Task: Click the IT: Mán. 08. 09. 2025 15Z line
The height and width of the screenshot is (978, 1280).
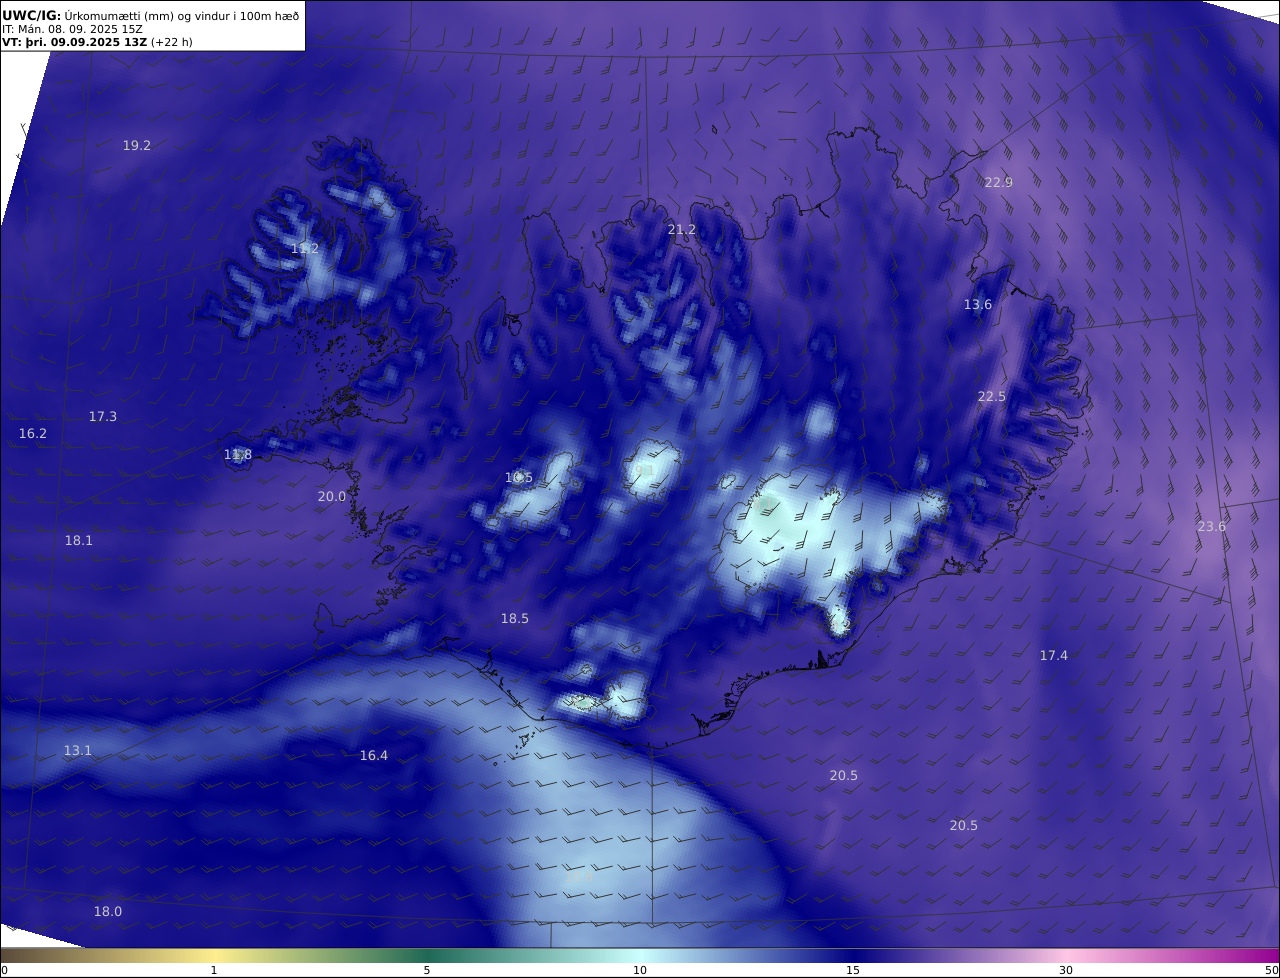Action: (x=72, y=29)
